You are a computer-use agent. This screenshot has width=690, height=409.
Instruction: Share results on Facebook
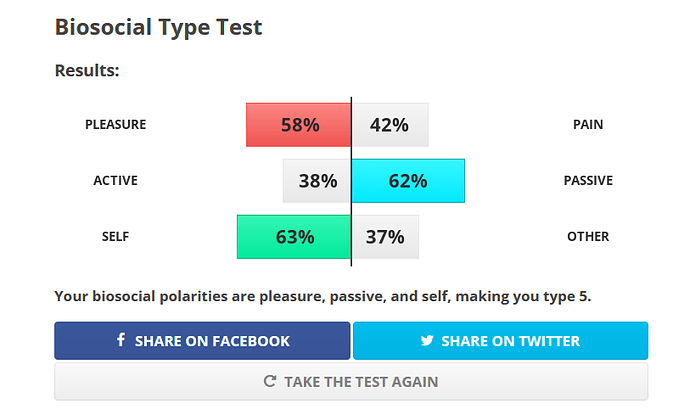click(202, 341)
